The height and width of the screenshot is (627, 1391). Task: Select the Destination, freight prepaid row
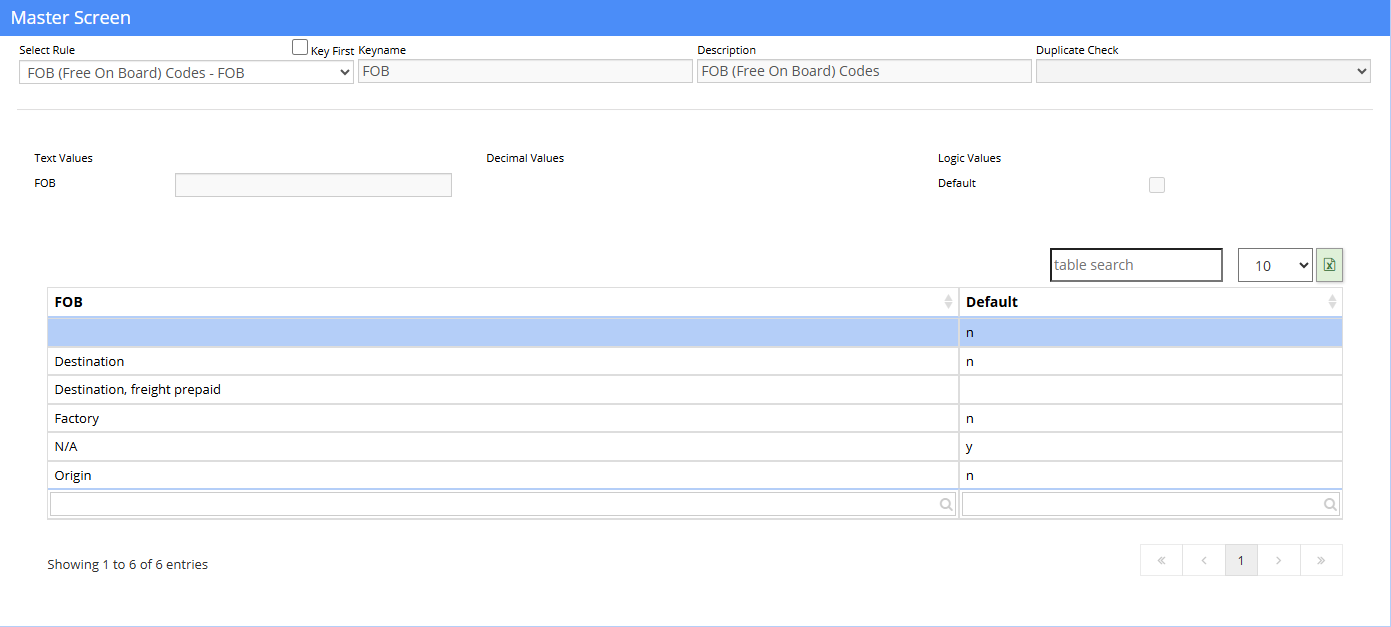tap(695, 390)
